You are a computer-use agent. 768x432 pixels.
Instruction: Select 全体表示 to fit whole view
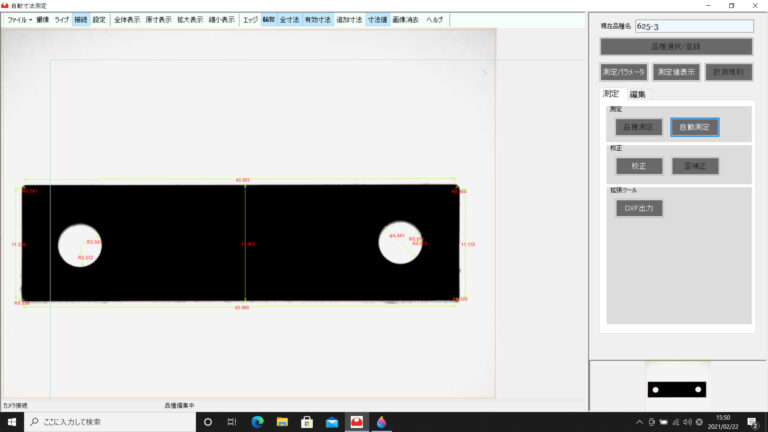(127, 19)
